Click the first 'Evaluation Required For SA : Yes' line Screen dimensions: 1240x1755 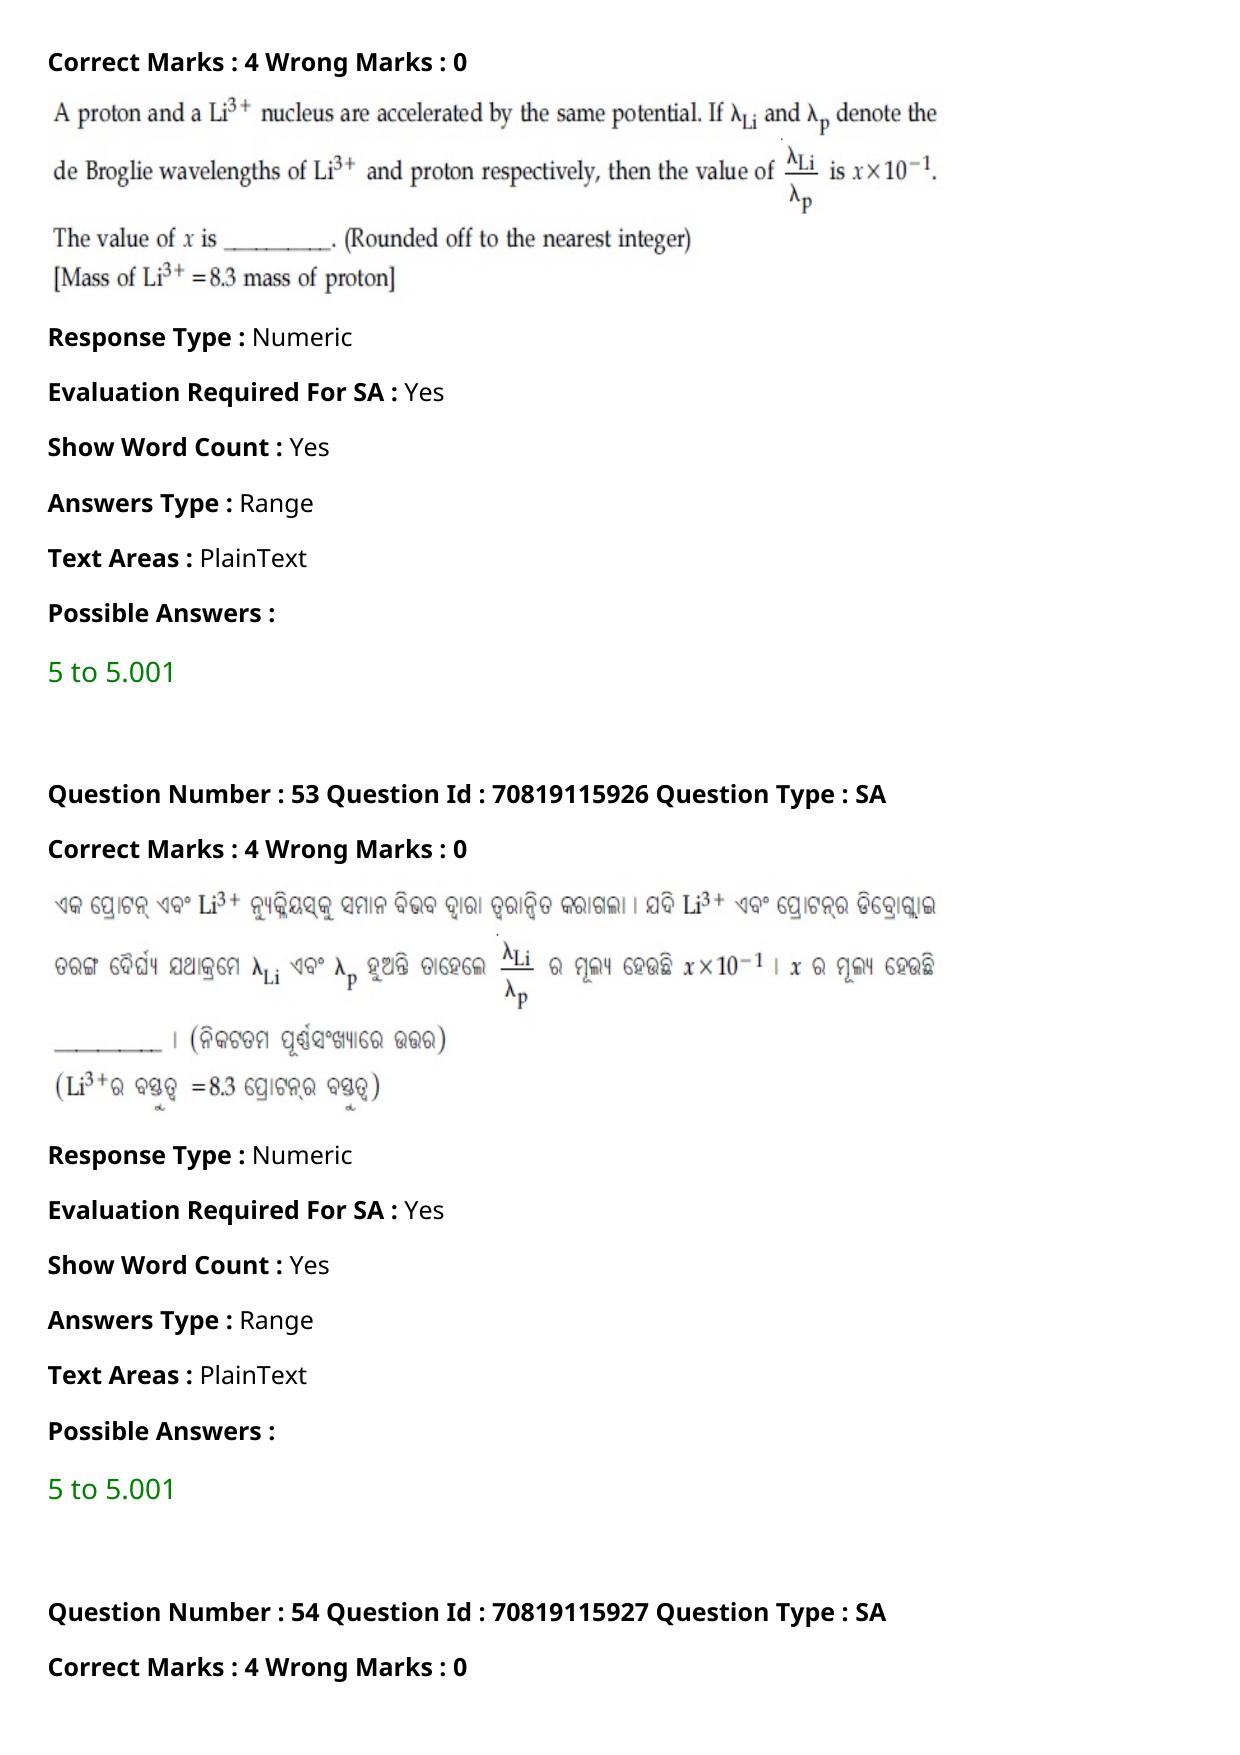(246, 392)
